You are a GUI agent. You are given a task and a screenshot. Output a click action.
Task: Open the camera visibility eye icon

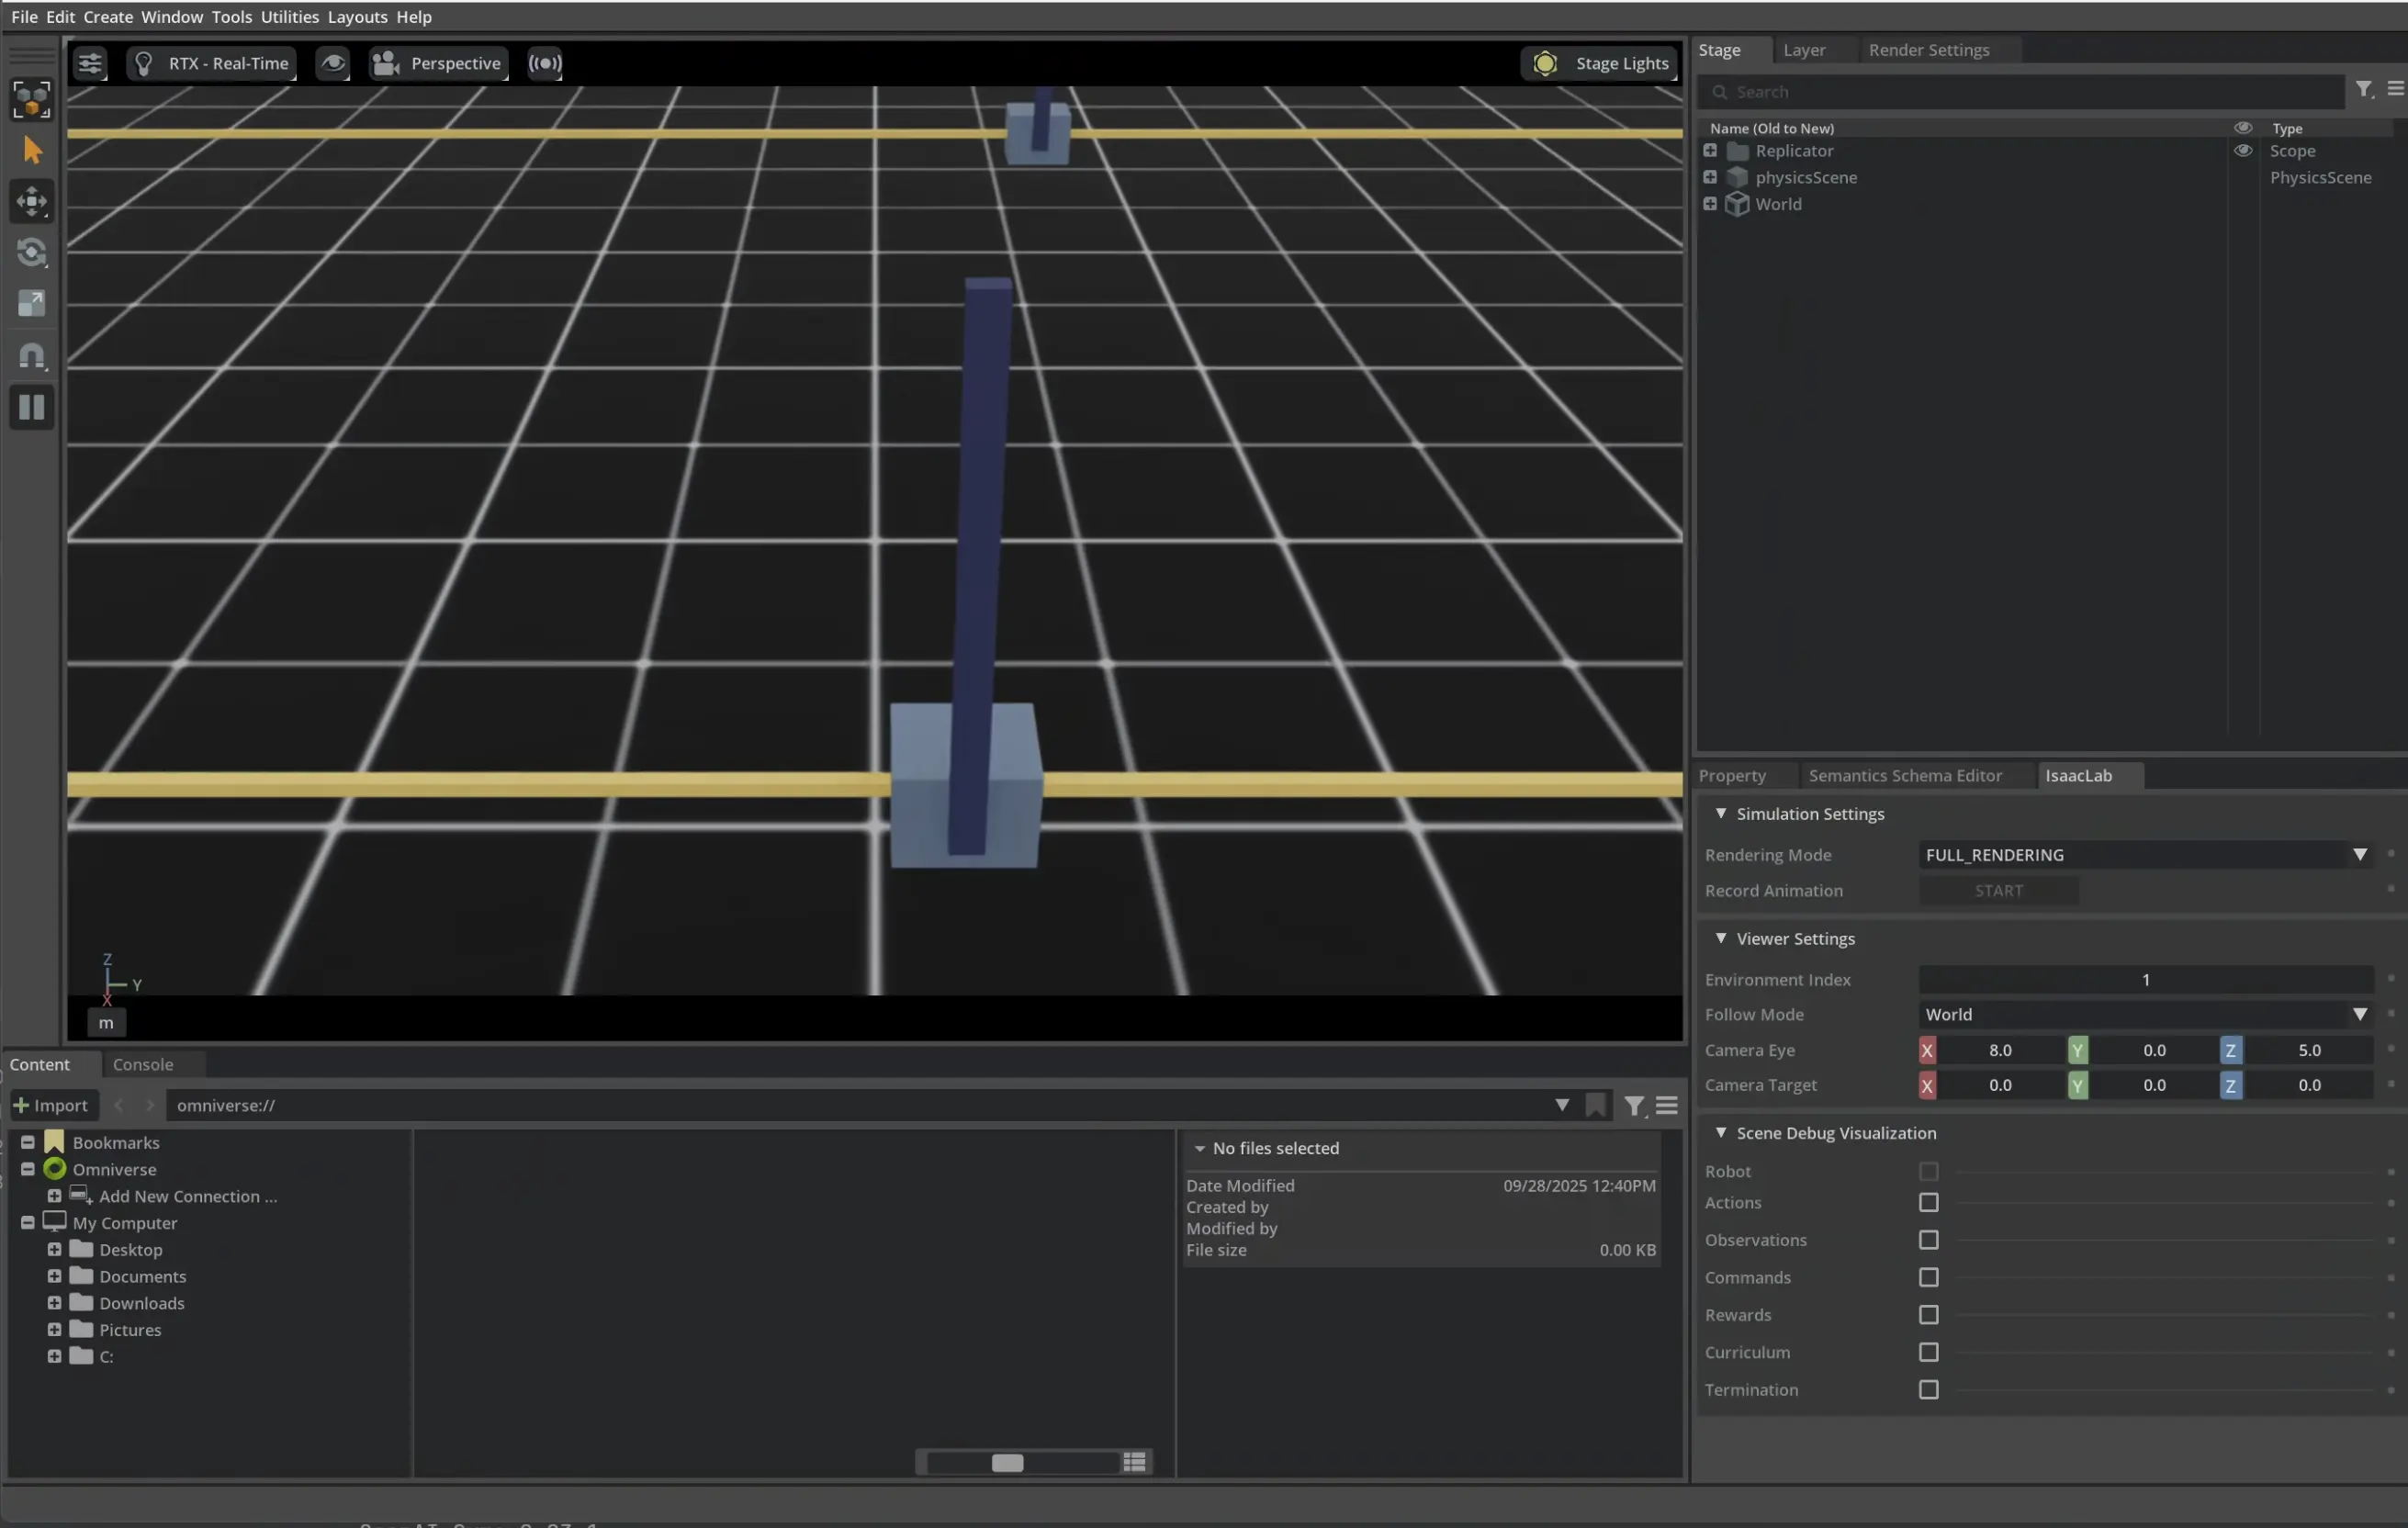pyautogui.click(x=332, y=62)
